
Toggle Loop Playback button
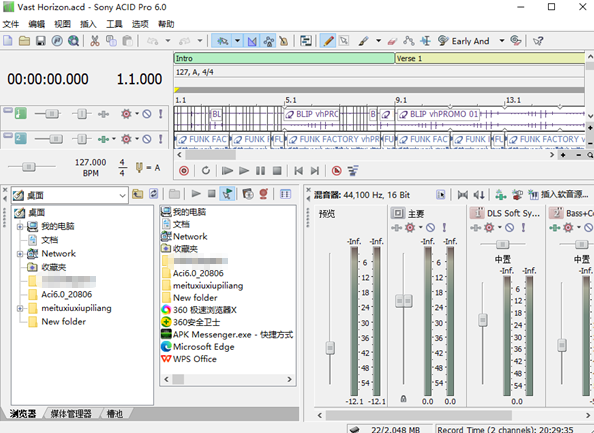[x=206, y=171]
